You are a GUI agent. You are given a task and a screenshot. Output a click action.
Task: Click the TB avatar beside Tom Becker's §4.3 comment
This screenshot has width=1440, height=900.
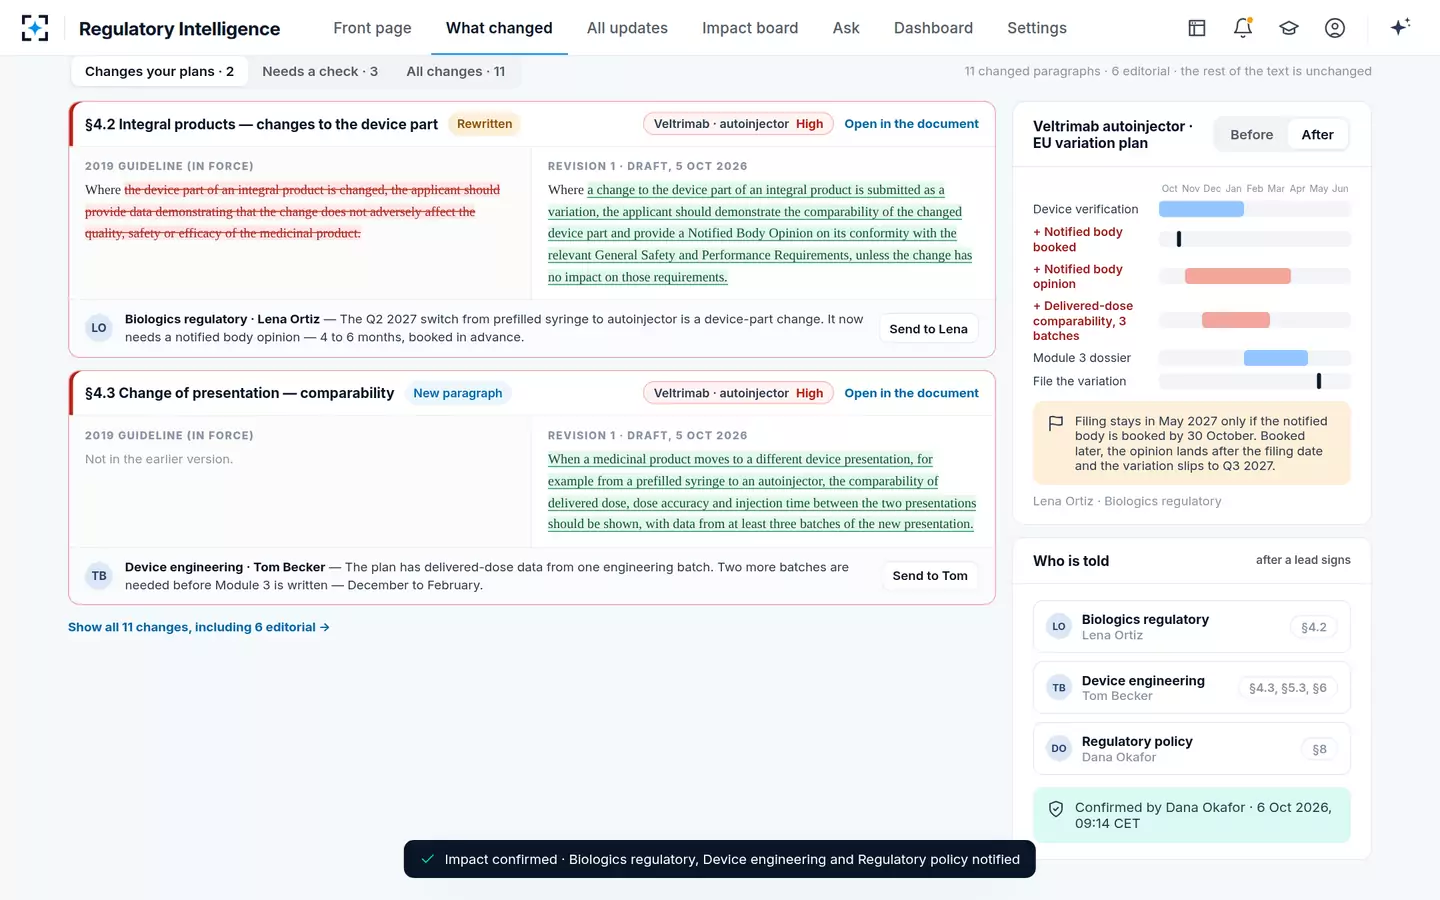pos(99,576)
